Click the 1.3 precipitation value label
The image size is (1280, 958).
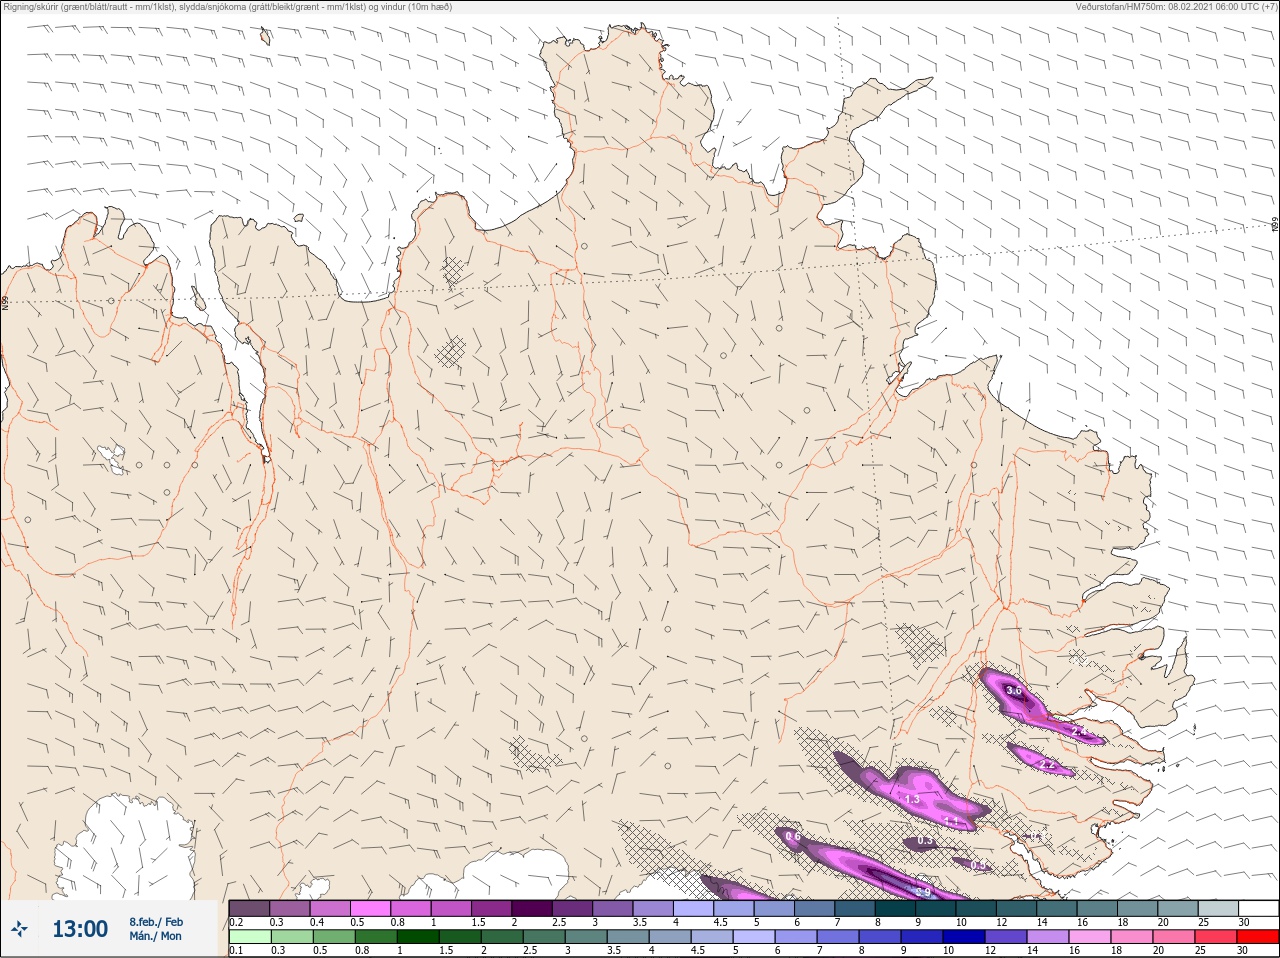pos(912,799)
